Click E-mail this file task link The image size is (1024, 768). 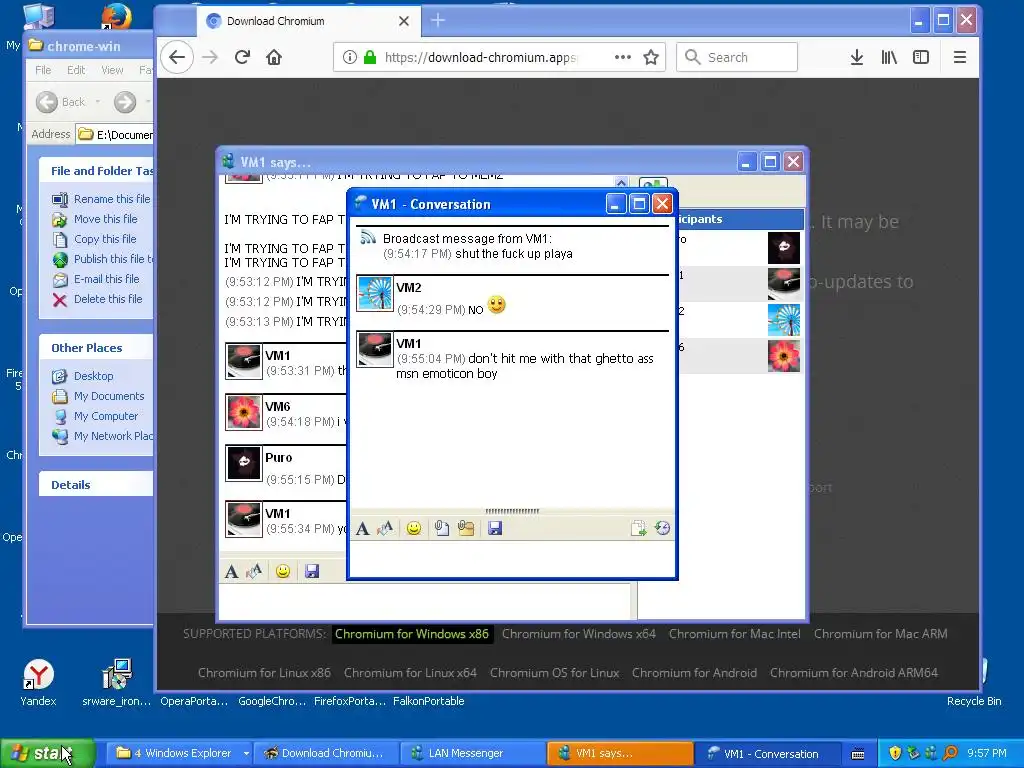pyautogui.click(x=95, y=279)
